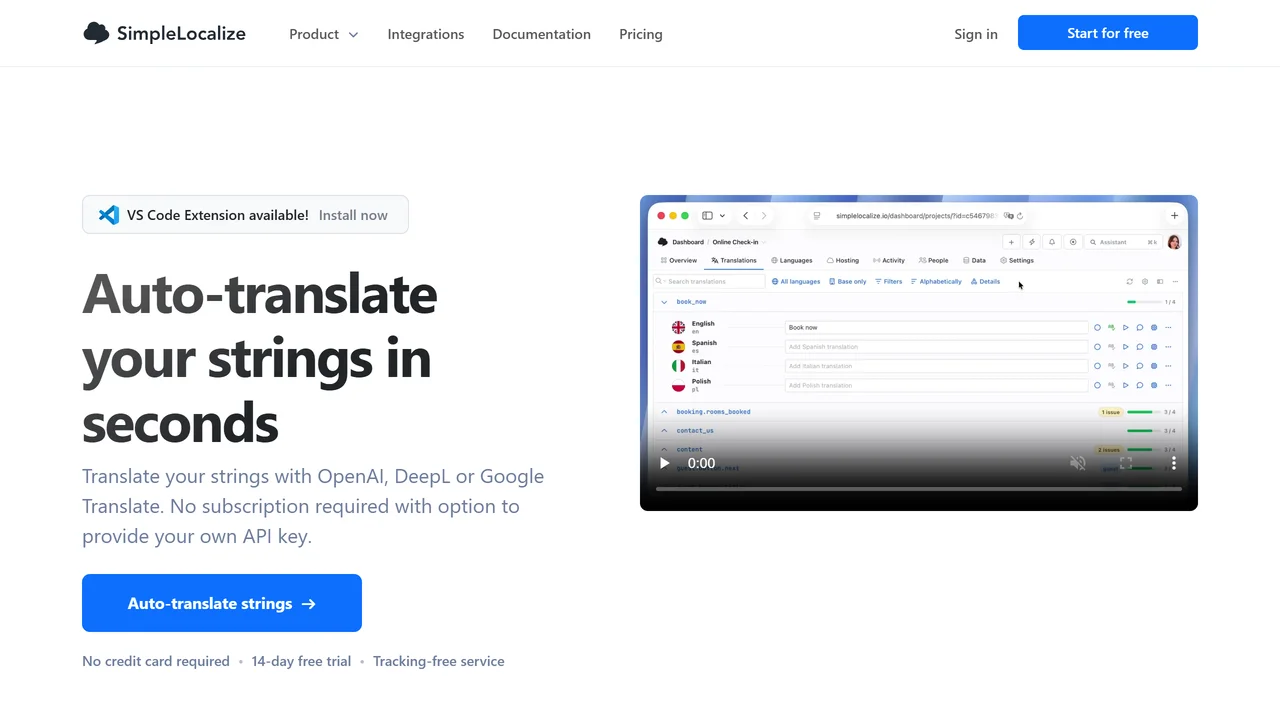Choose All languages filter in the demo video

tap(796, 281)
